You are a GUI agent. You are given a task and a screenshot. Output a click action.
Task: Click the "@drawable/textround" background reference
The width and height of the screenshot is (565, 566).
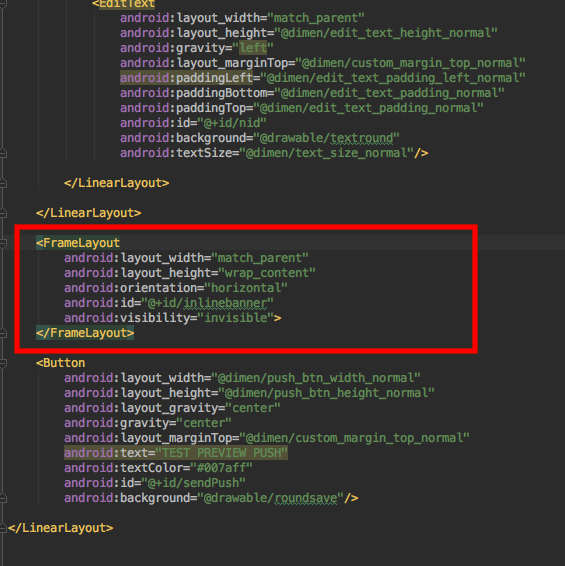tap(326, 138)
